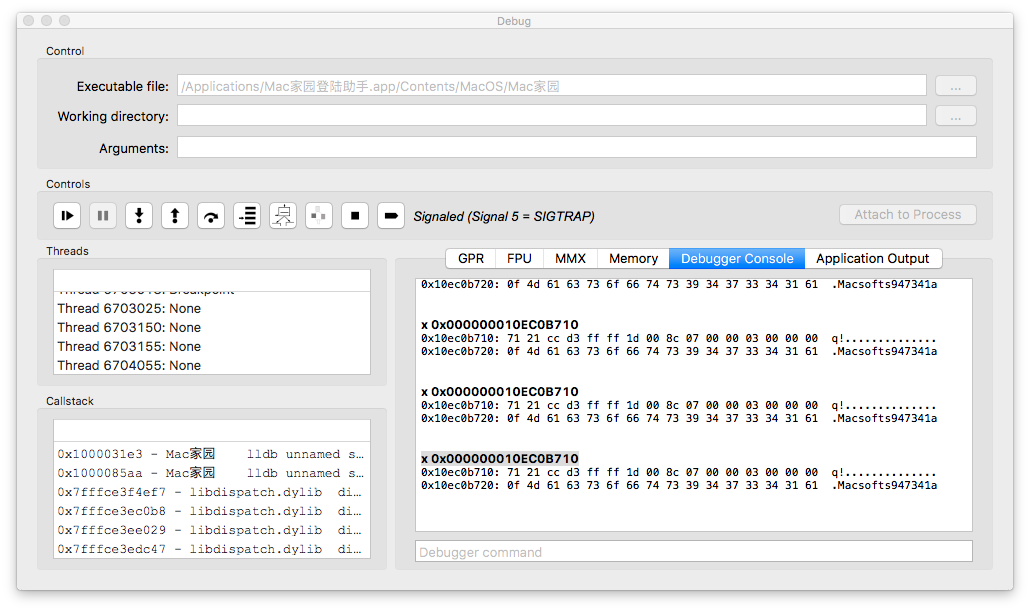Click the highlighted x 0x000000010EC0B710 command
Screen dimensions: 1030x611
coord(500,459)
